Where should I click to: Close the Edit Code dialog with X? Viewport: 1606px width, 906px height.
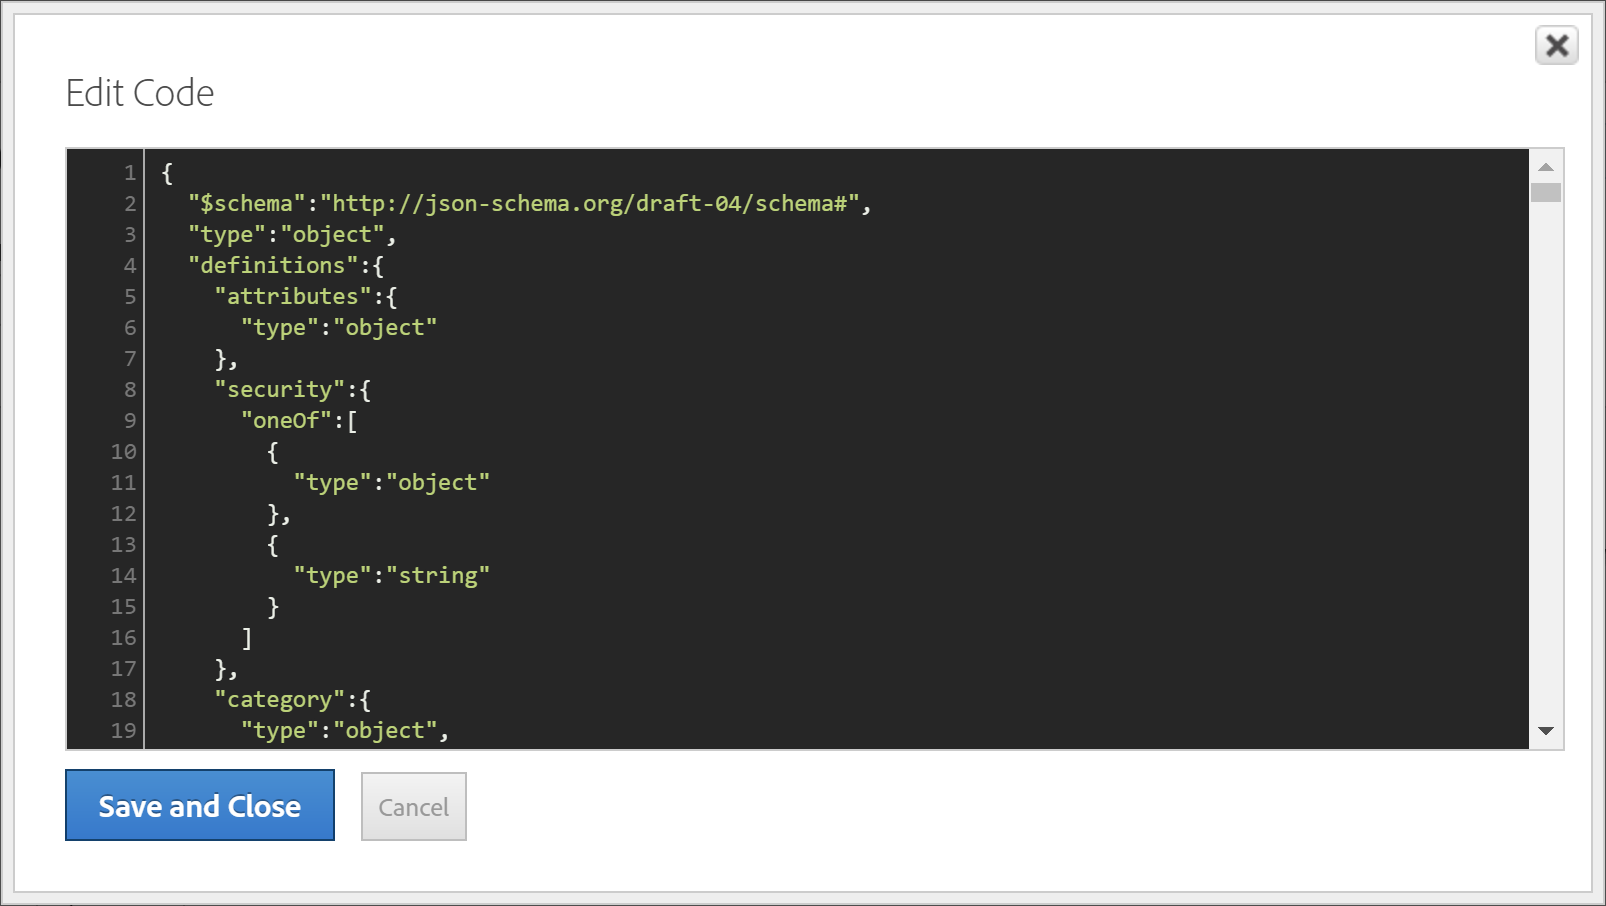click(x=1556, y=46)
